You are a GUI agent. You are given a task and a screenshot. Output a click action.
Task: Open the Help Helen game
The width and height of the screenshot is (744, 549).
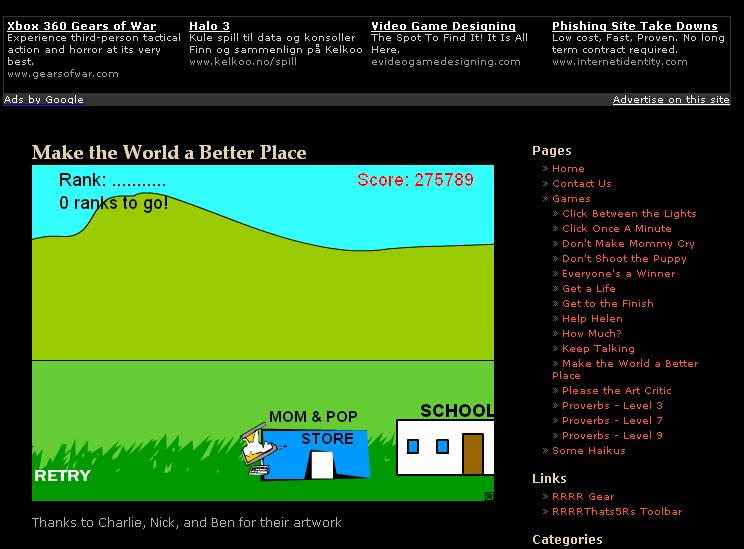(x=592, y=319)
